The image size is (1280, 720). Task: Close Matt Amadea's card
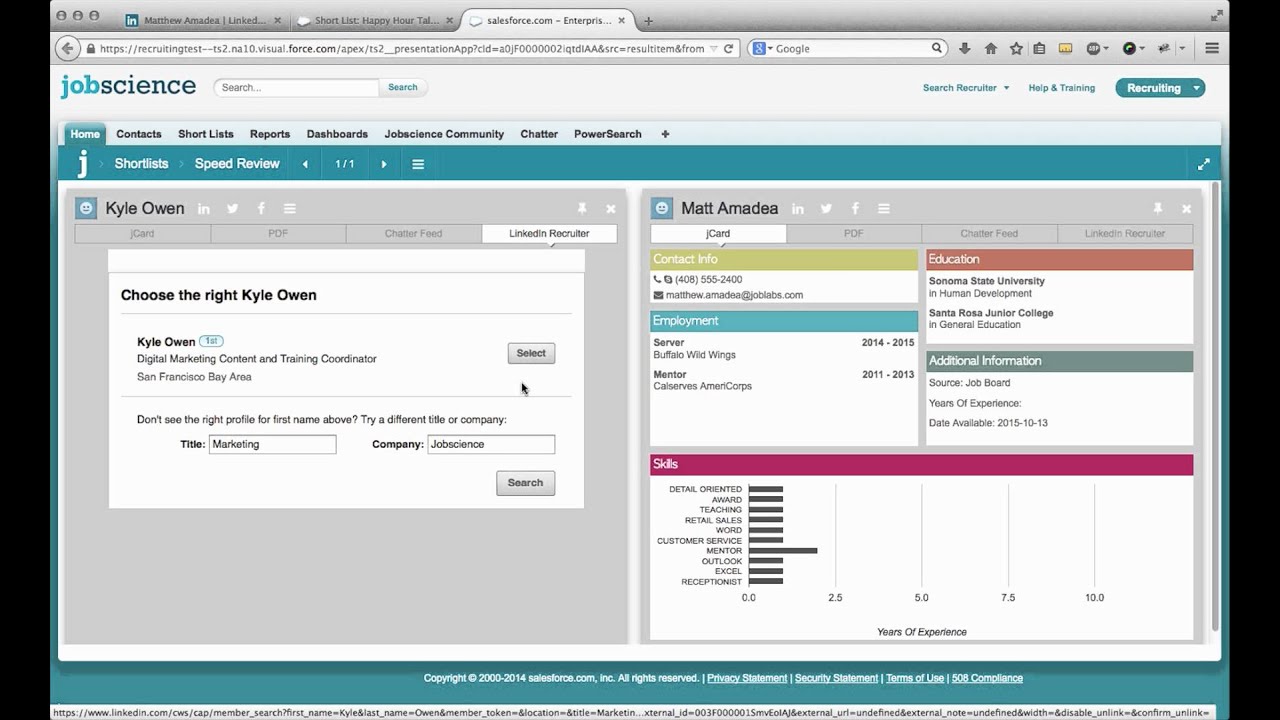1186,209
